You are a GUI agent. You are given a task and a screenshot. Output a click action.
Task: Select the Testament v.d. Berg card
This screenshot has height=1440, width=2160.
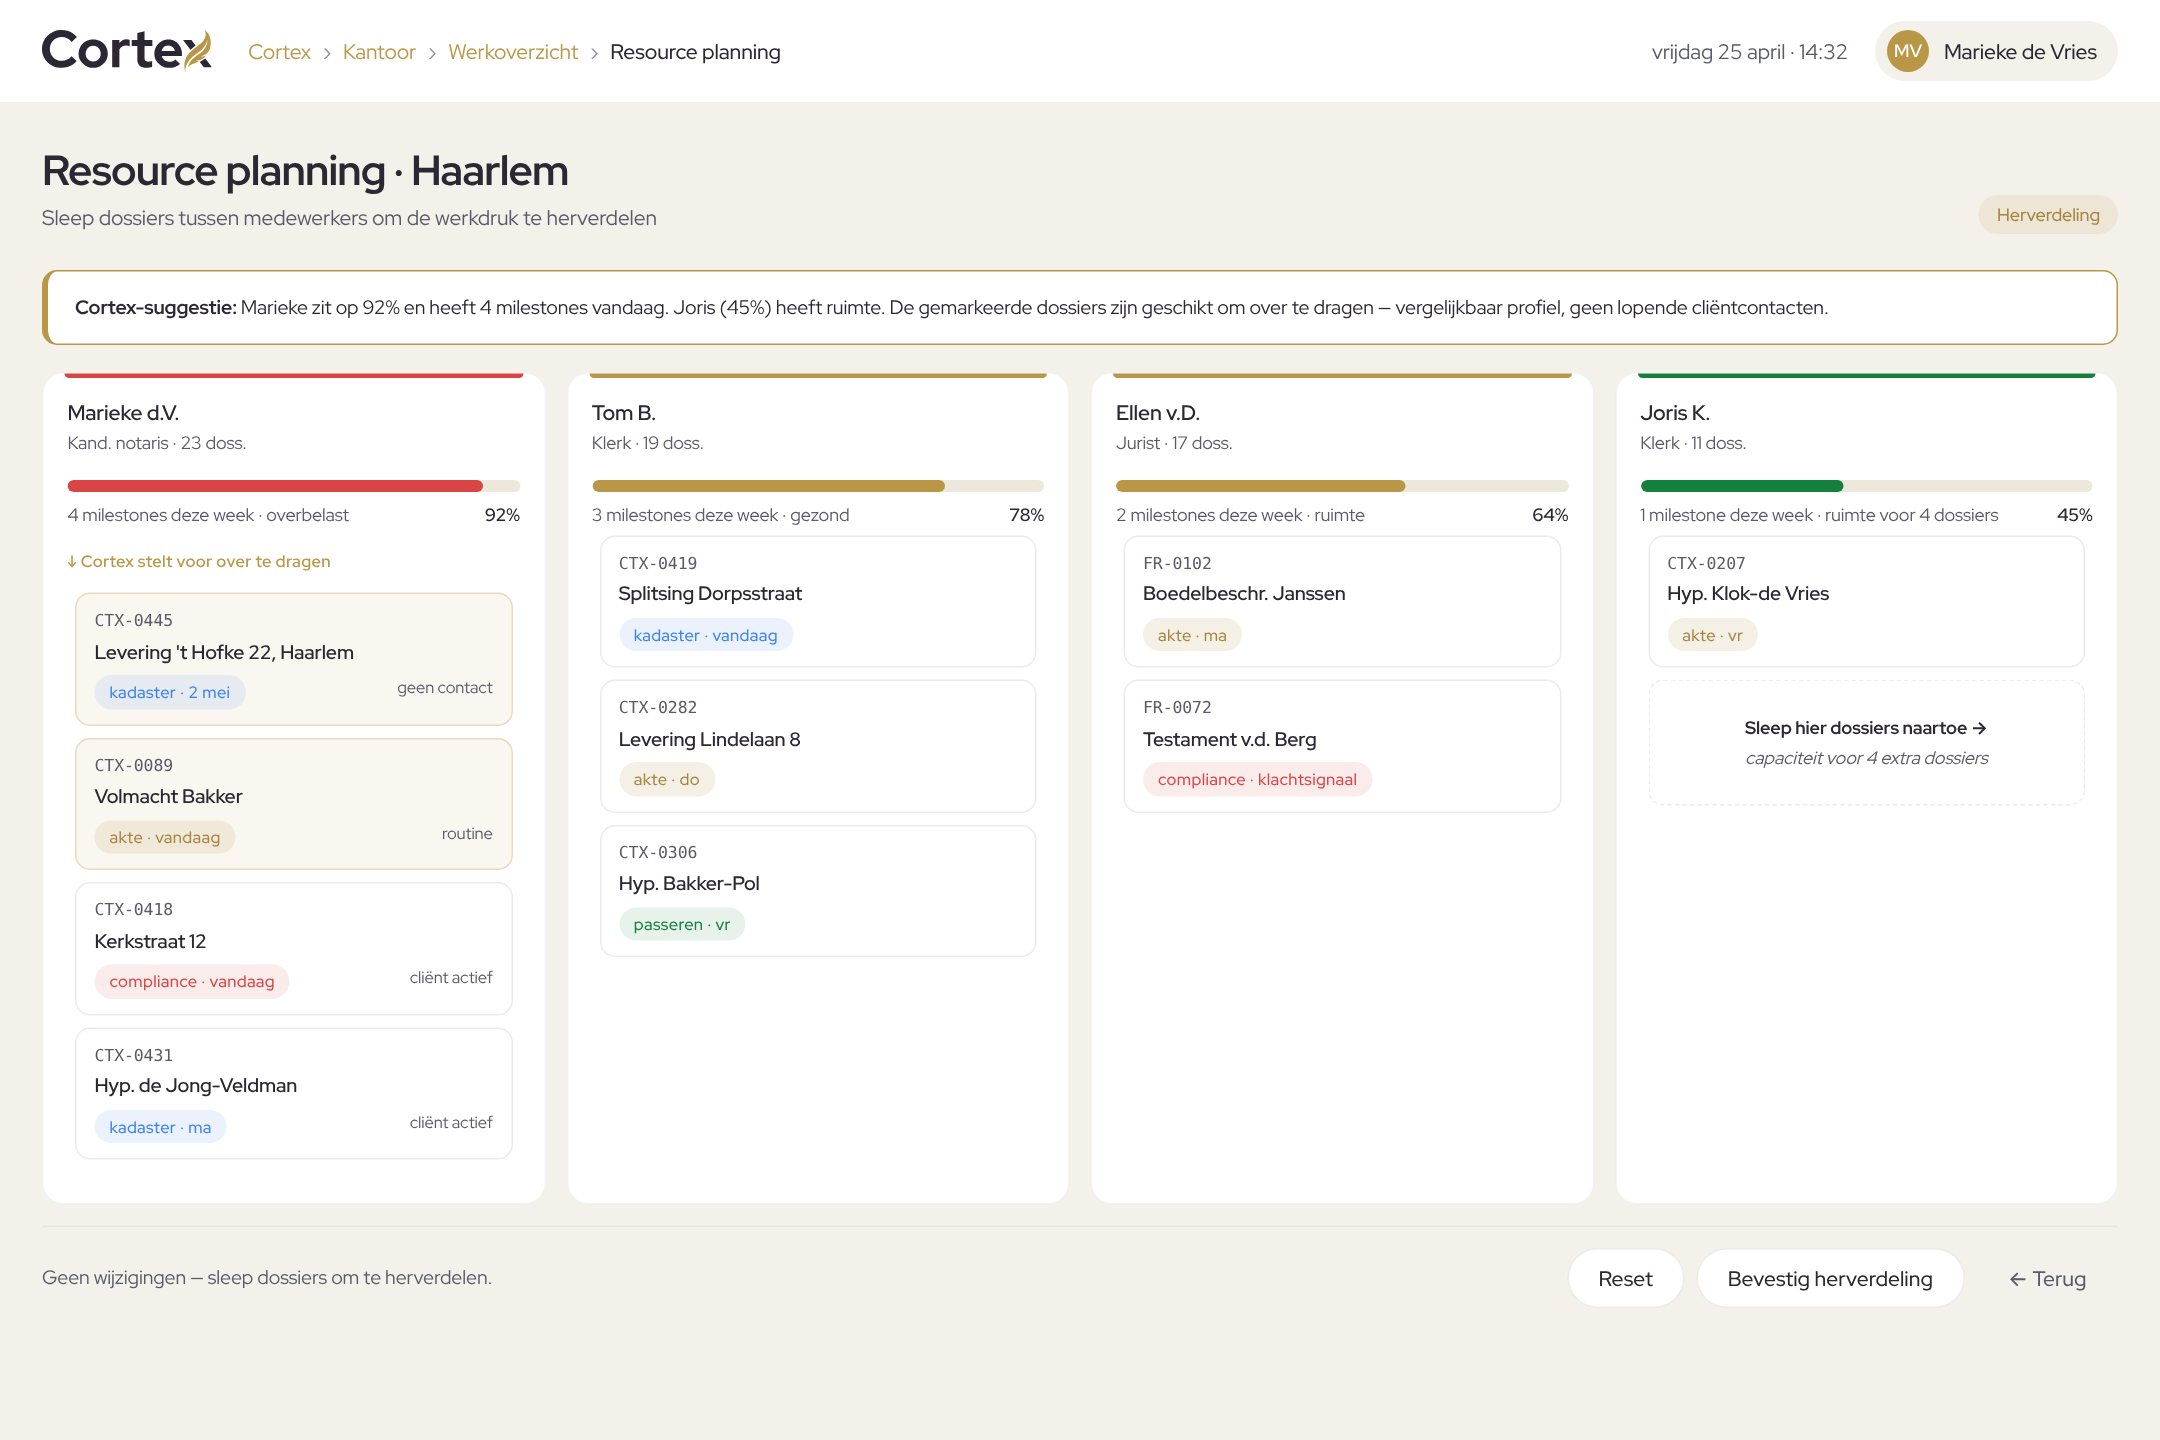tap(1342, 746)
